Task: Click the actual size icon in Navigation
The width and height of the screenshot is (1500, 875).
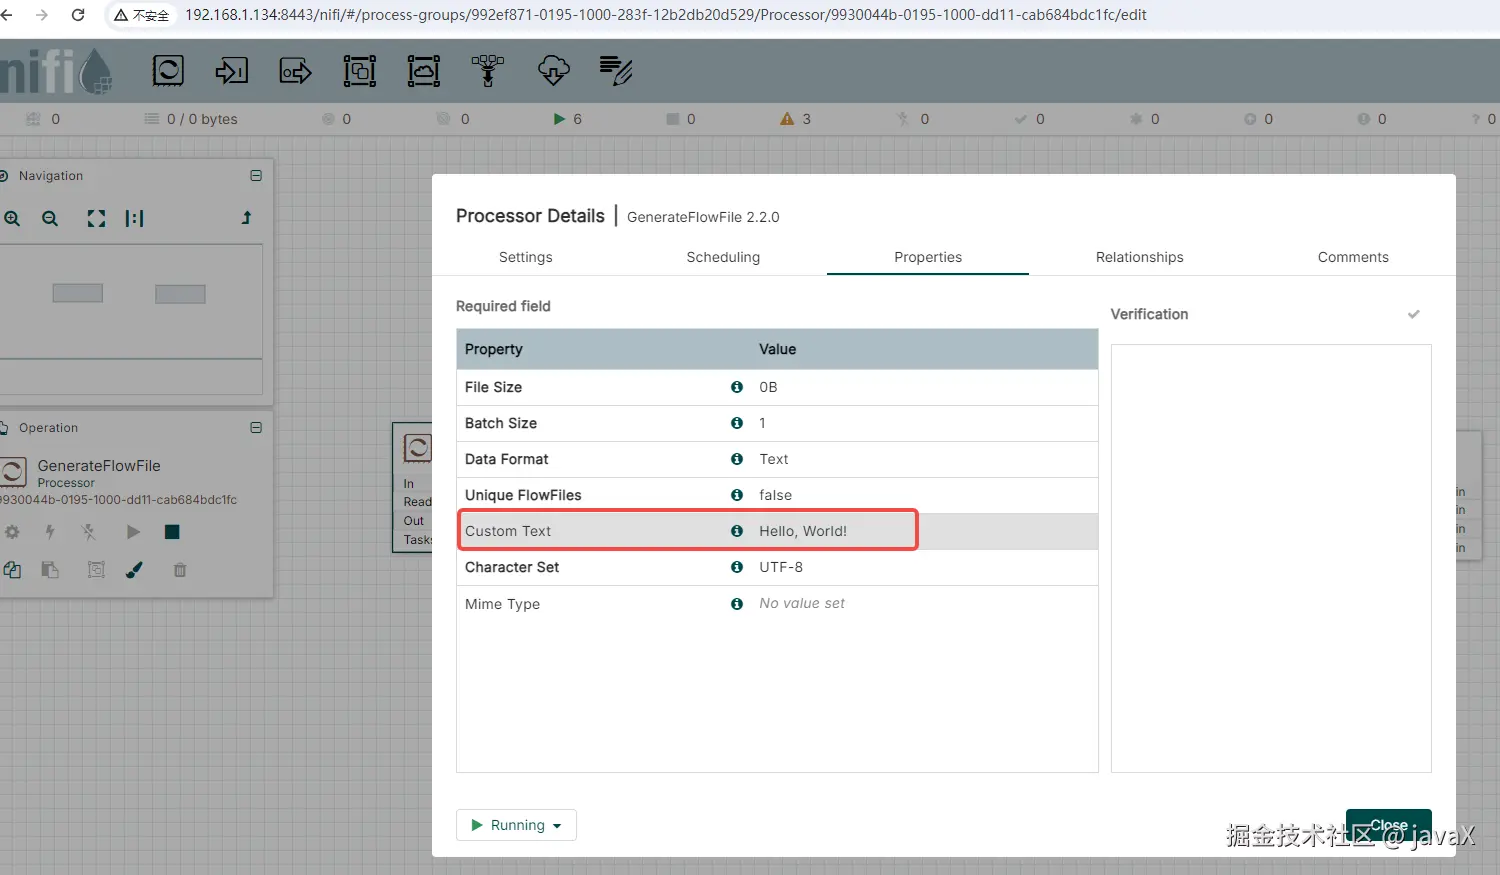Action: [134, 218]
